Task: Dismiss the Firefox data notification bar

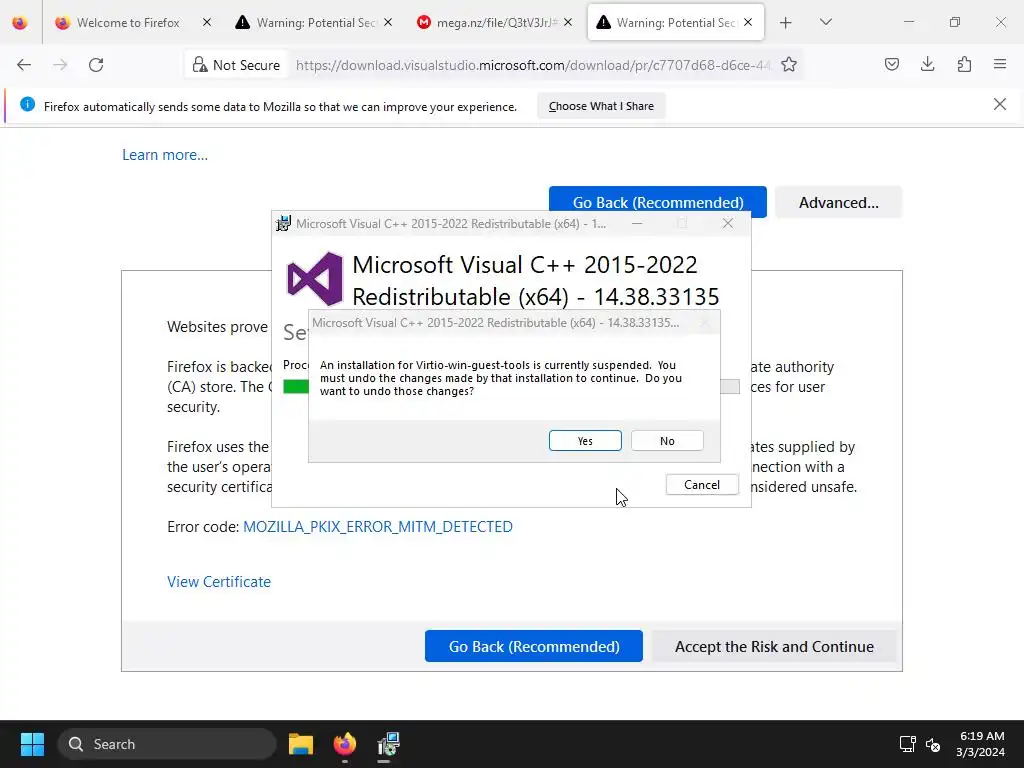Action: 999,104
